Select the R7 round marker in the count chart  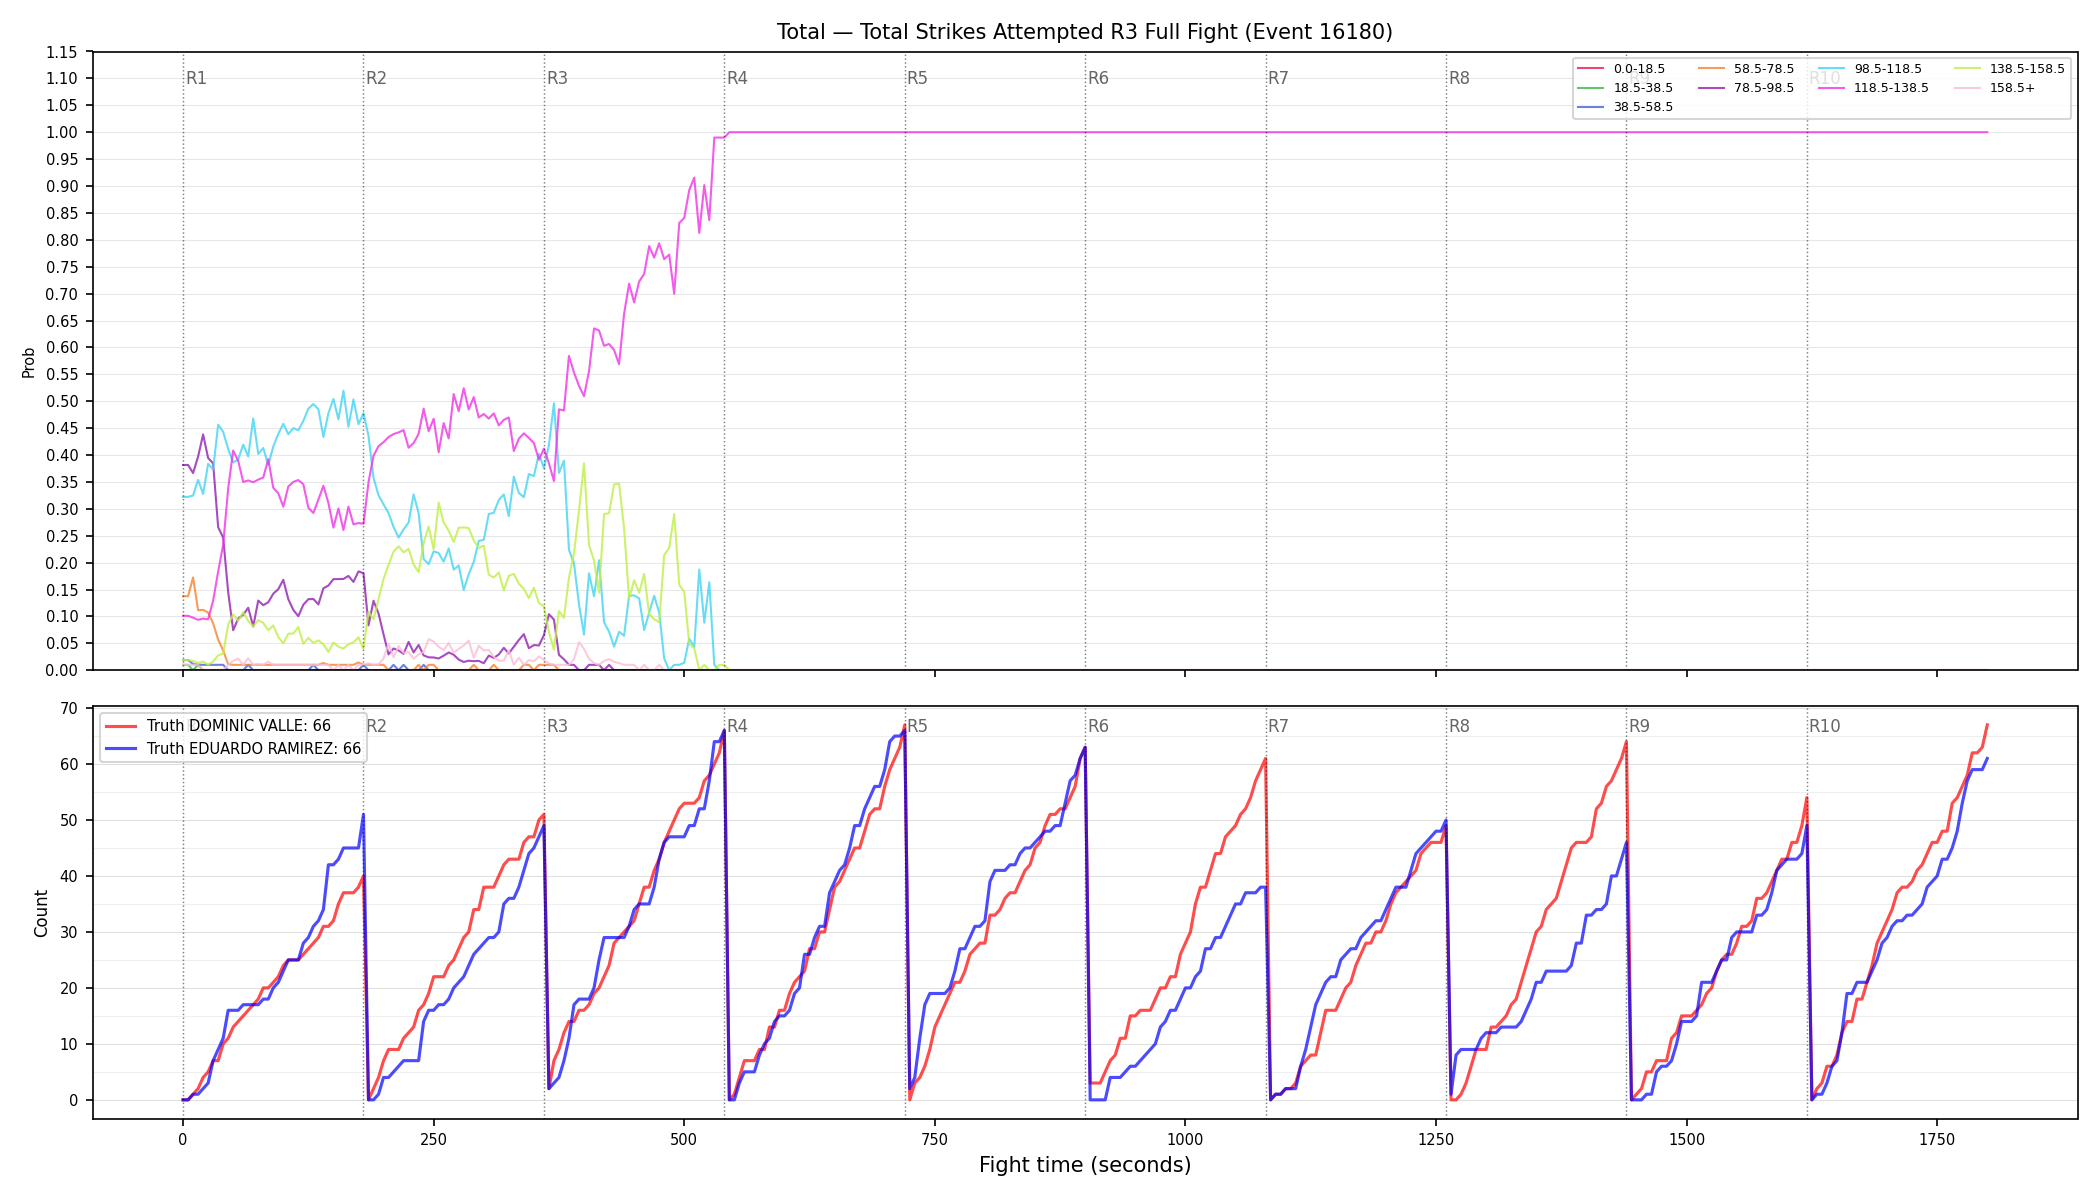(1278, 726)
